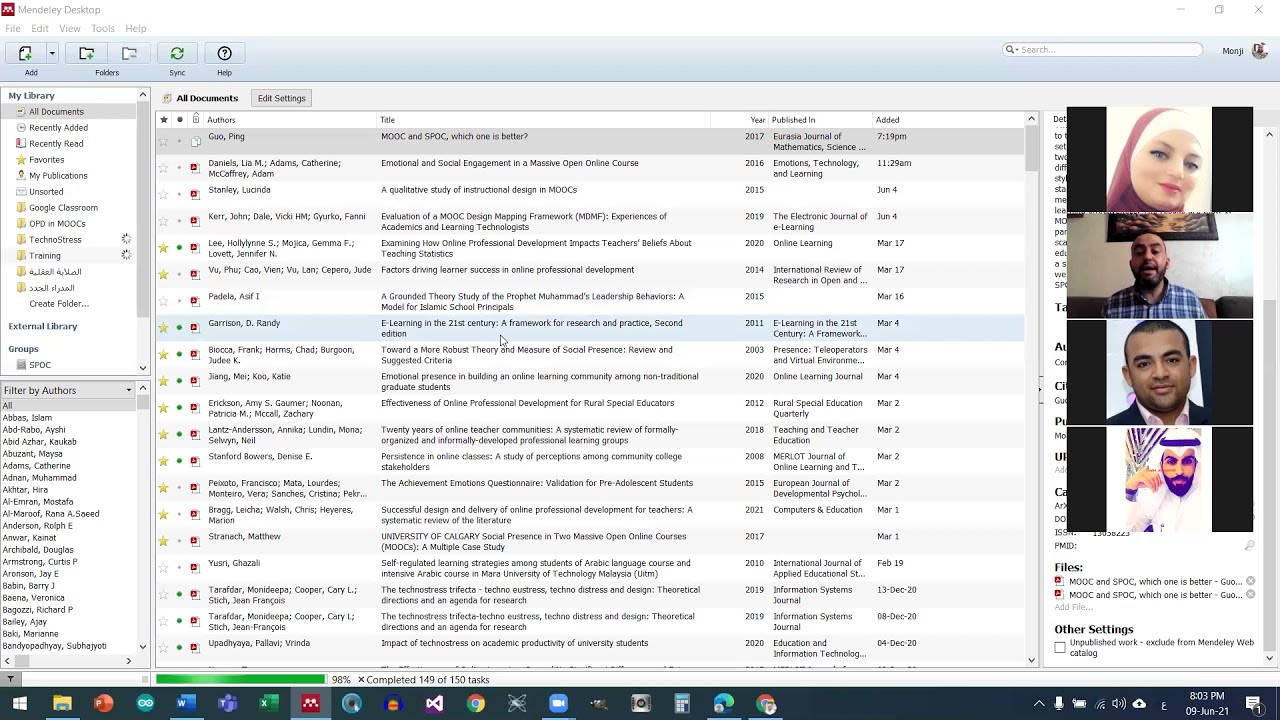The height and width of the screenshot is (720, 1280).
Task: Click the PMID lookup magnifier icon
Action: click(x=1249, y=546)
